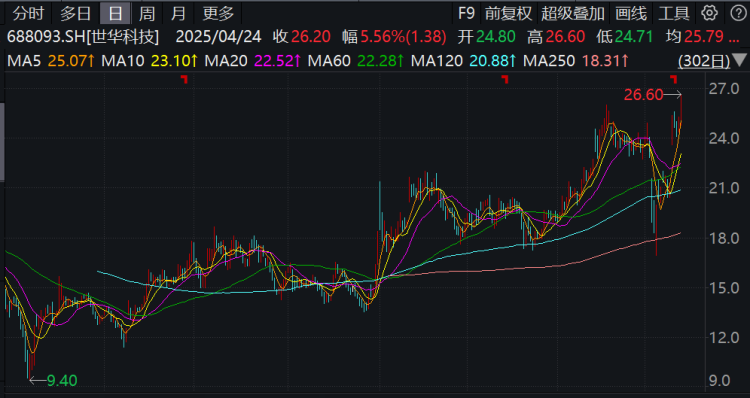
Task: Switch to 多日 multi-day tab
Action: pyautogui.click(x=75, y=13)
